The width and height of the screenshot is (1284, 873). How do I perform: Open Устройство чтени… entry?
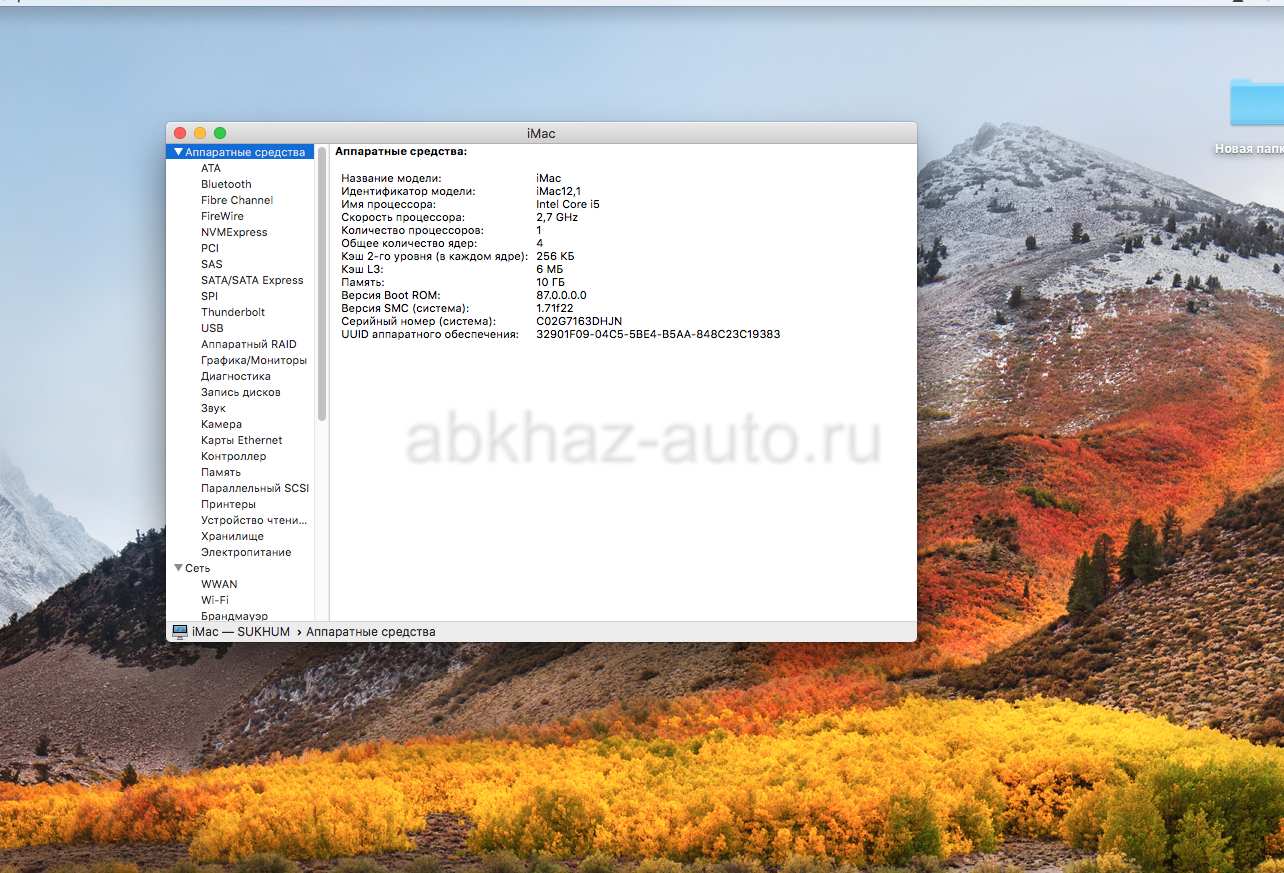[x=254, y=520]
